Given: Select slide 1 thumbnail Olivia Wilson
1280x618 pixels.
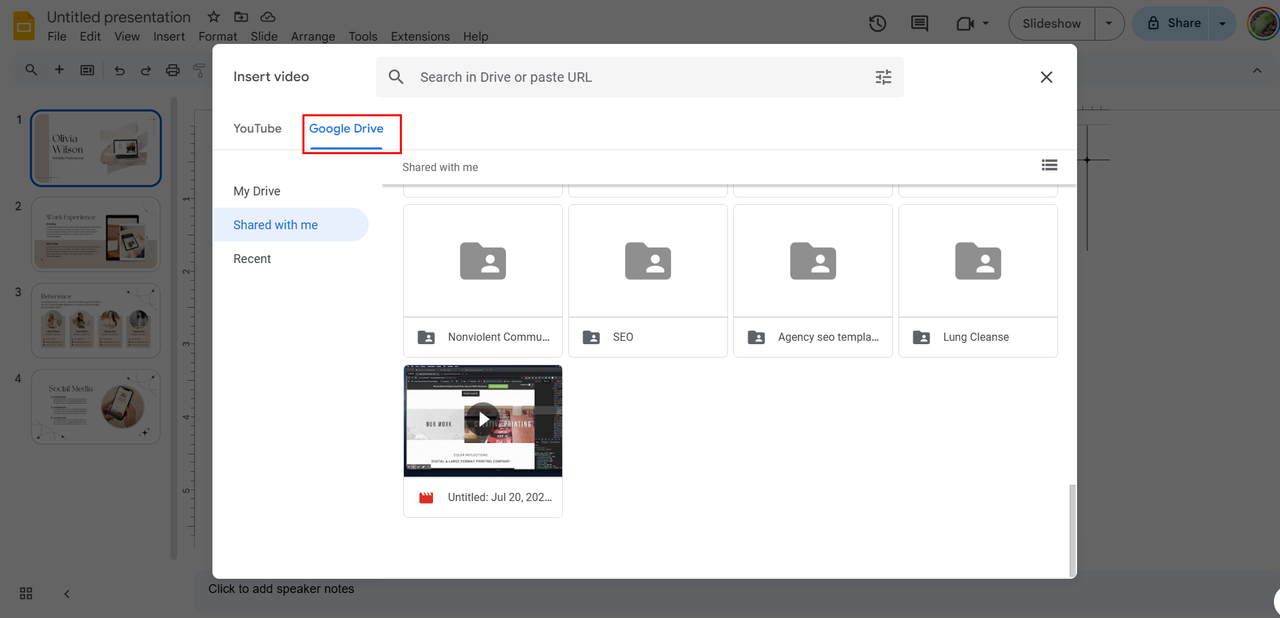Looking at the screenshot, I should [x=96, y=148].
